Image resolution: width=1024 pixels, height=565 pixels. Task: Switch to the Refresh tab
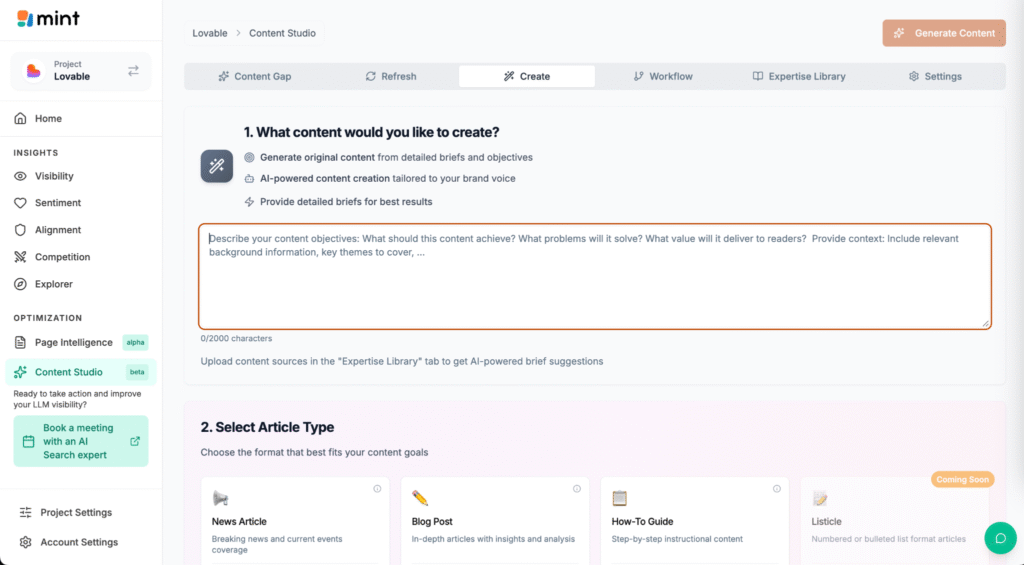click(x=390, y=76)
